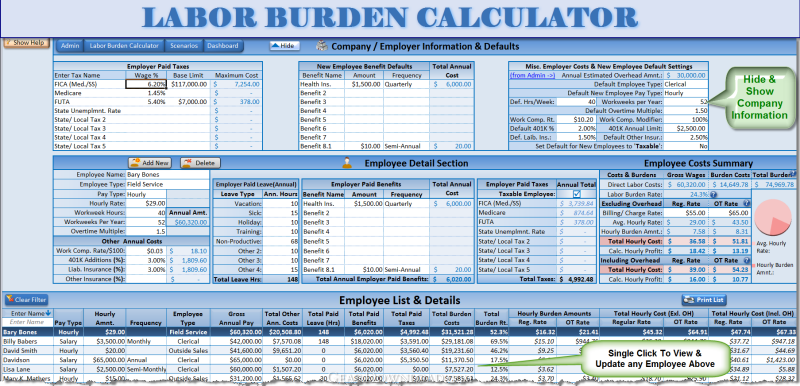Screen dimensions: 800x386
Task: Open Default Employee Type field showing Clerical
Action: coord(686,84)
